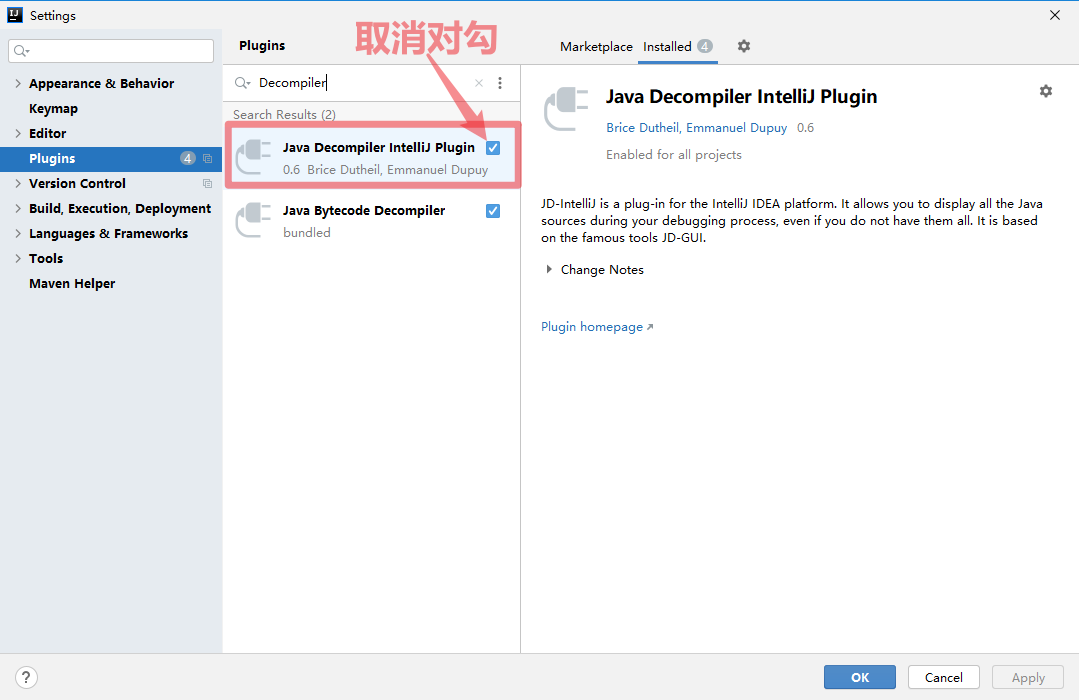This screenshot has height=700, width=1079.
Task: Cancel the Settings dialog
Action: (943, 677)
